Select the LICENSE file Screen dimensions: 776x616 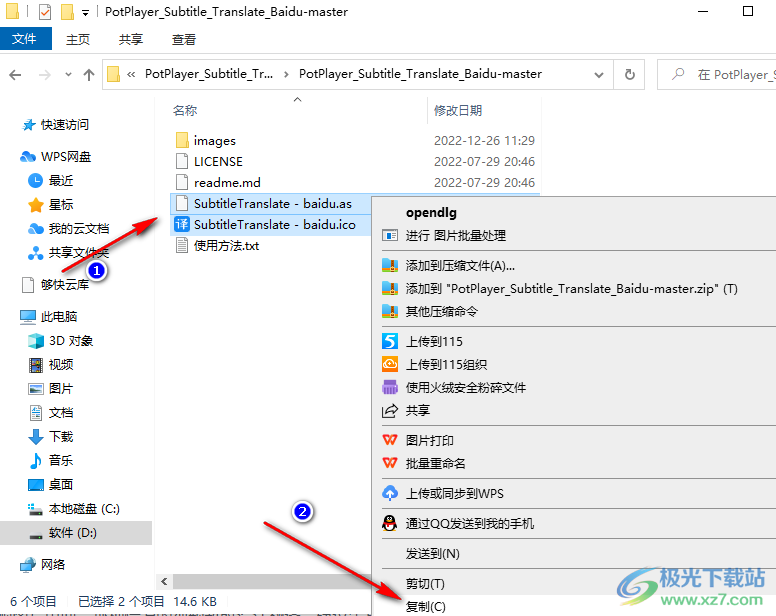tap(218, 162)
